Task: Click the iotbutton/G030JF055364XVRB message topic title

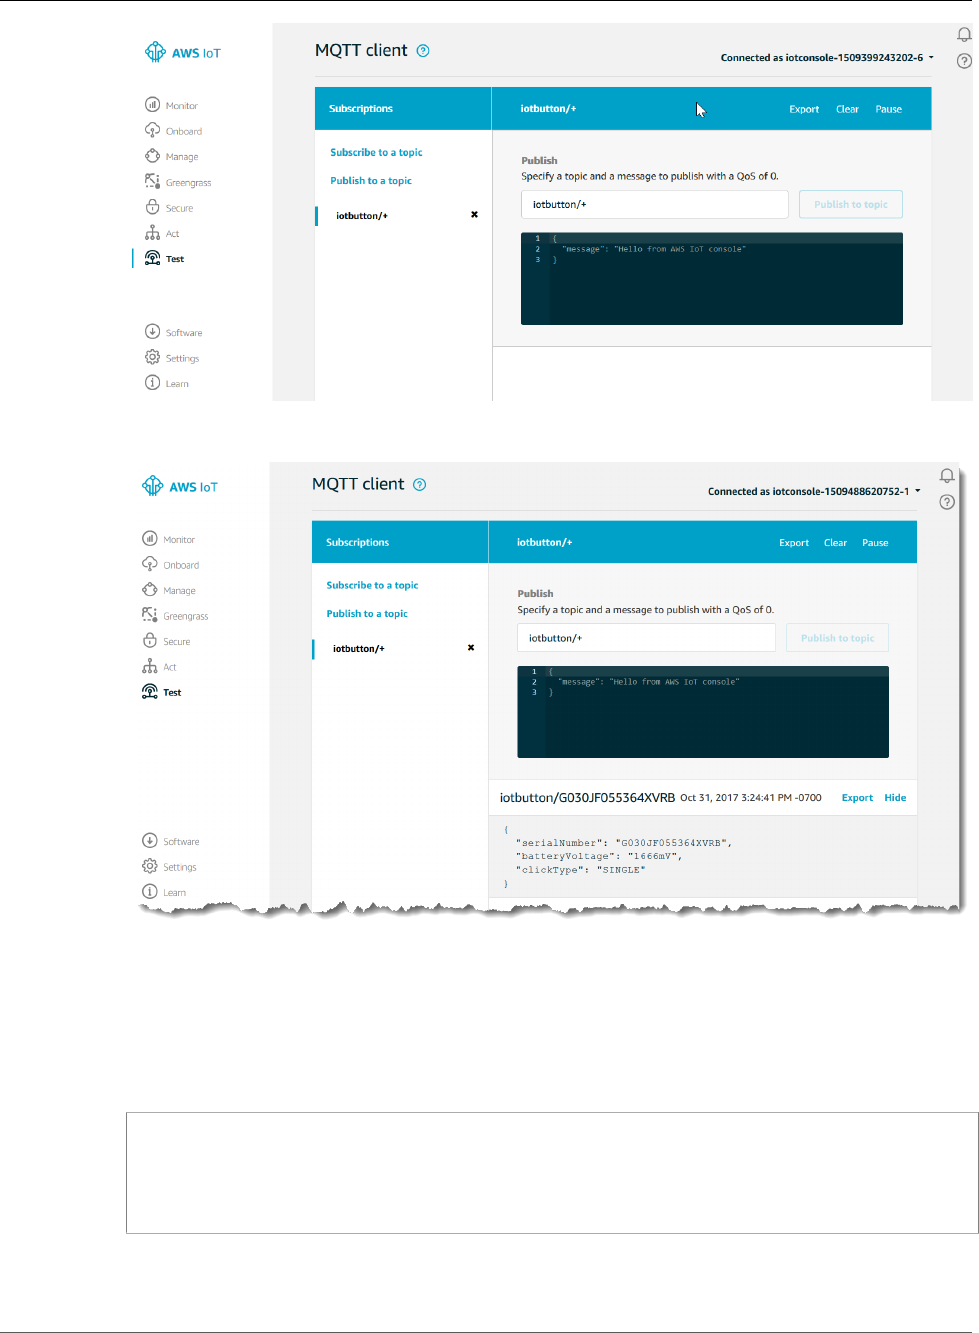Action: point(587,798)
